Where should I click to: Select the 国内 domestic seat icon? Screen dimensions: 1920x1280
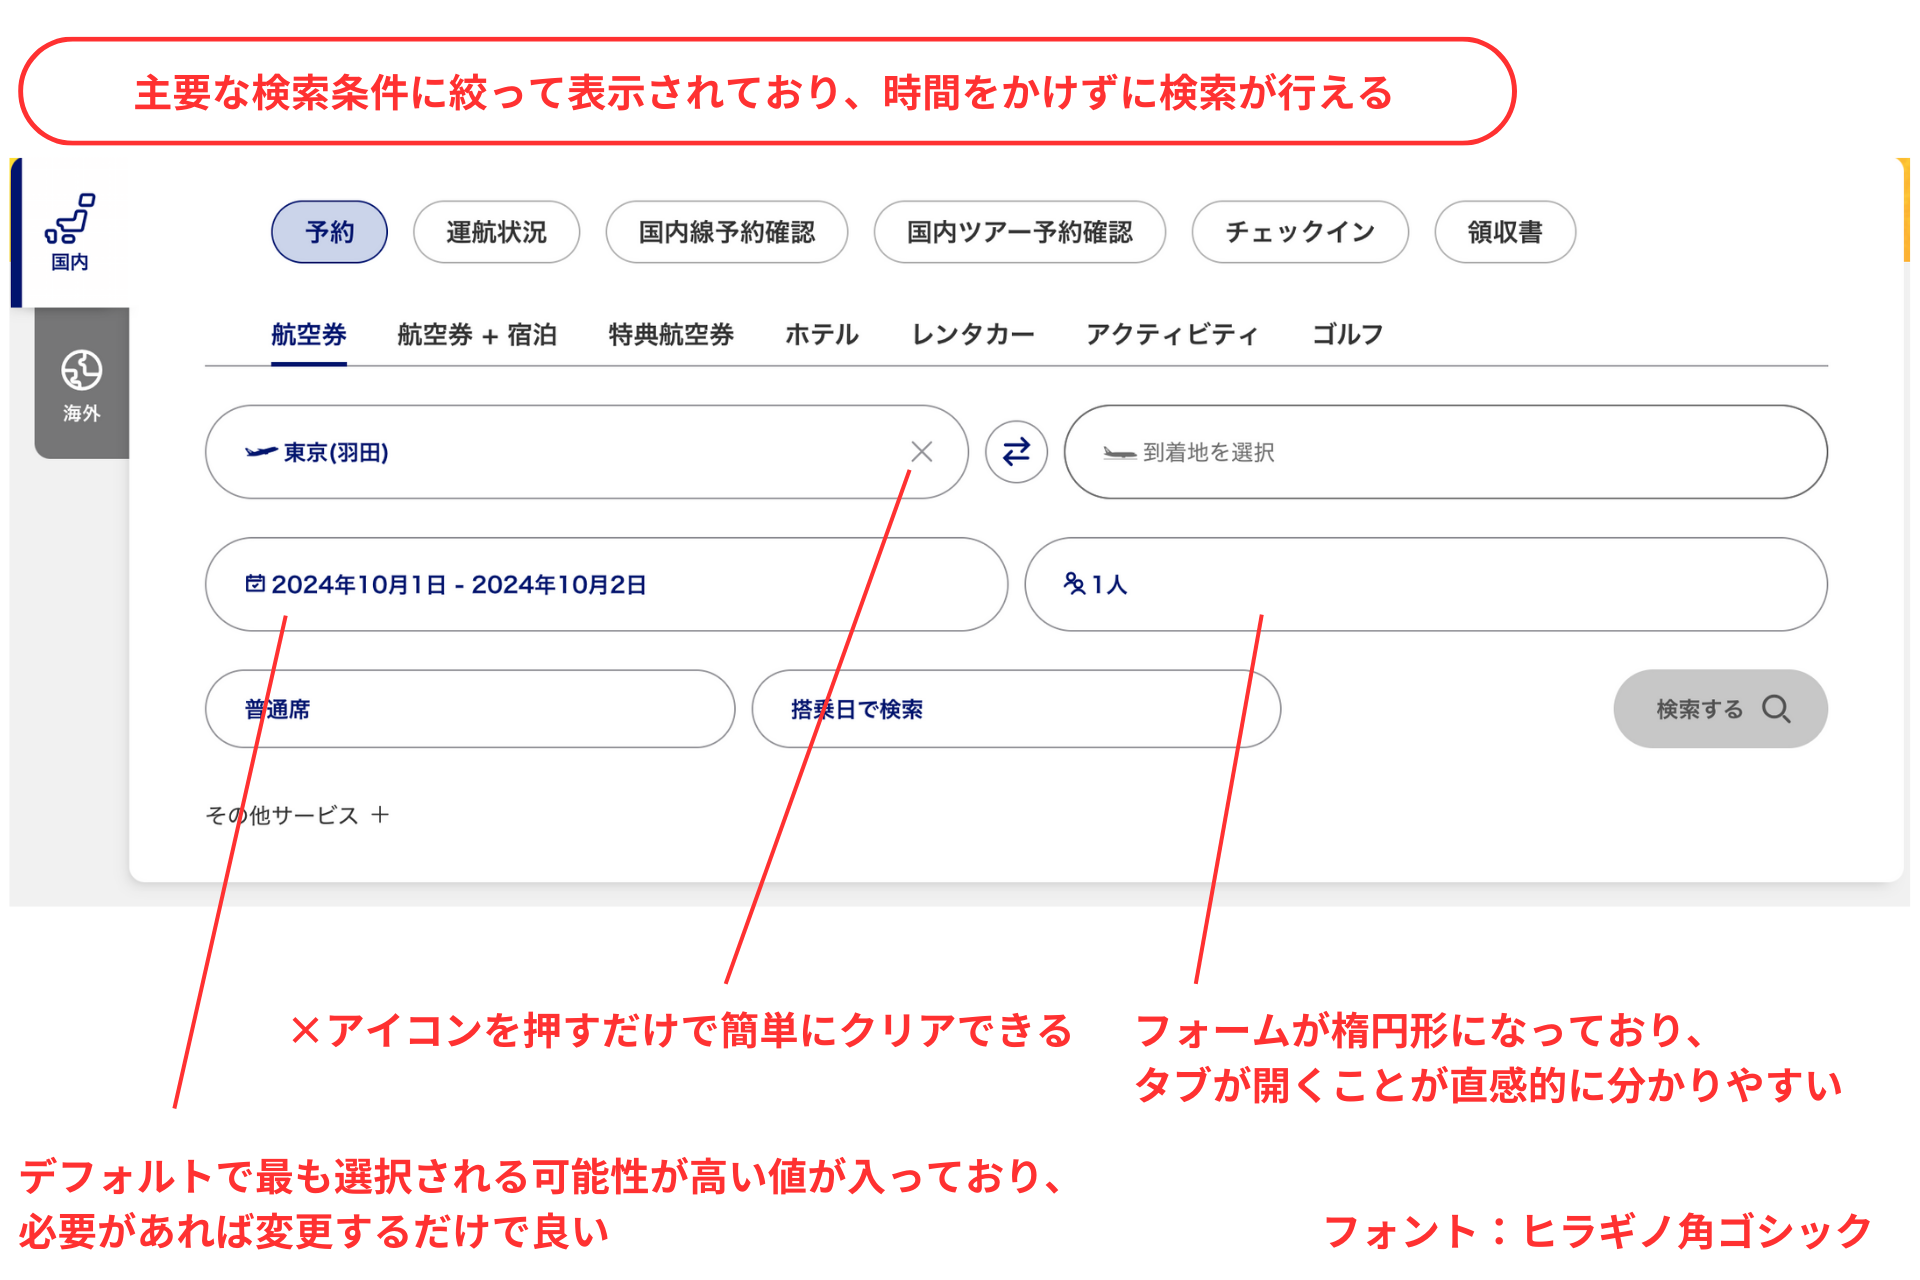pos(70,219)
